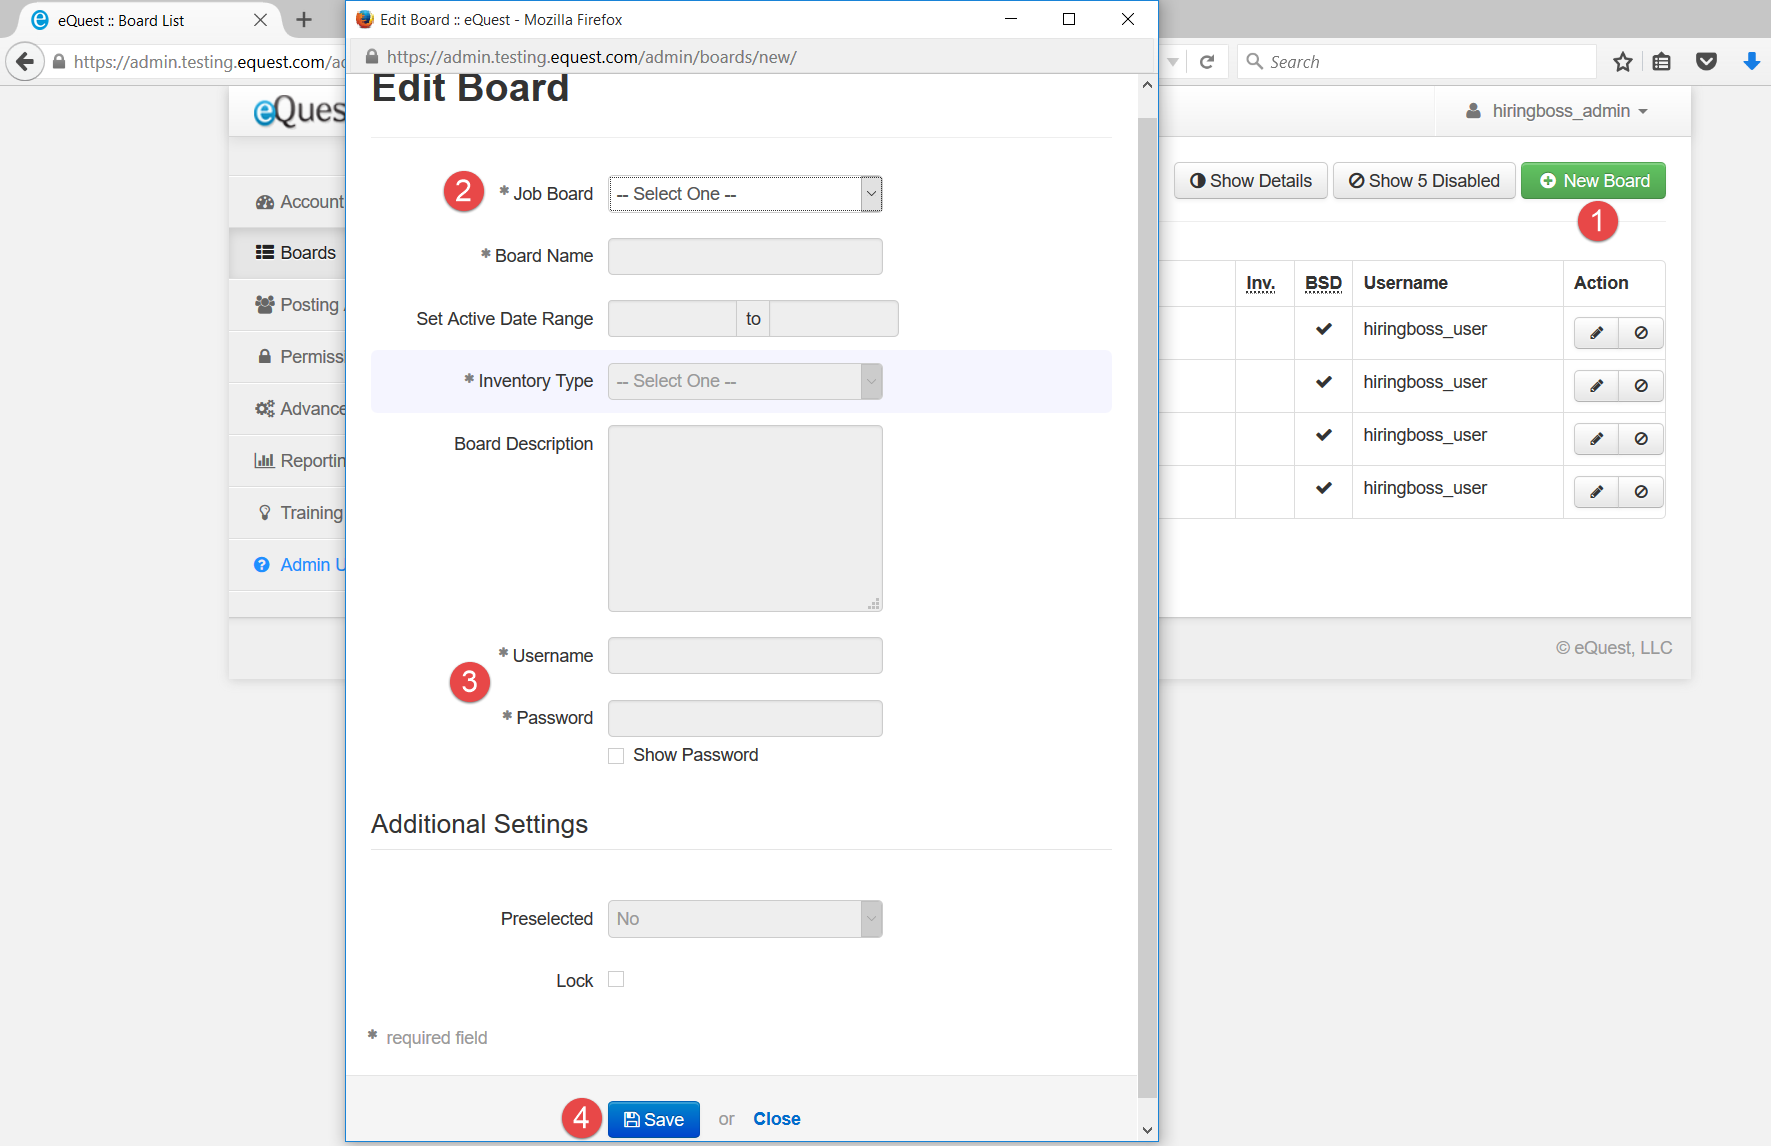This screenshot has width=1771, height=1146.
Task: Click the Board Description text area
Action: pyautogui.click(x=745, y=518)
